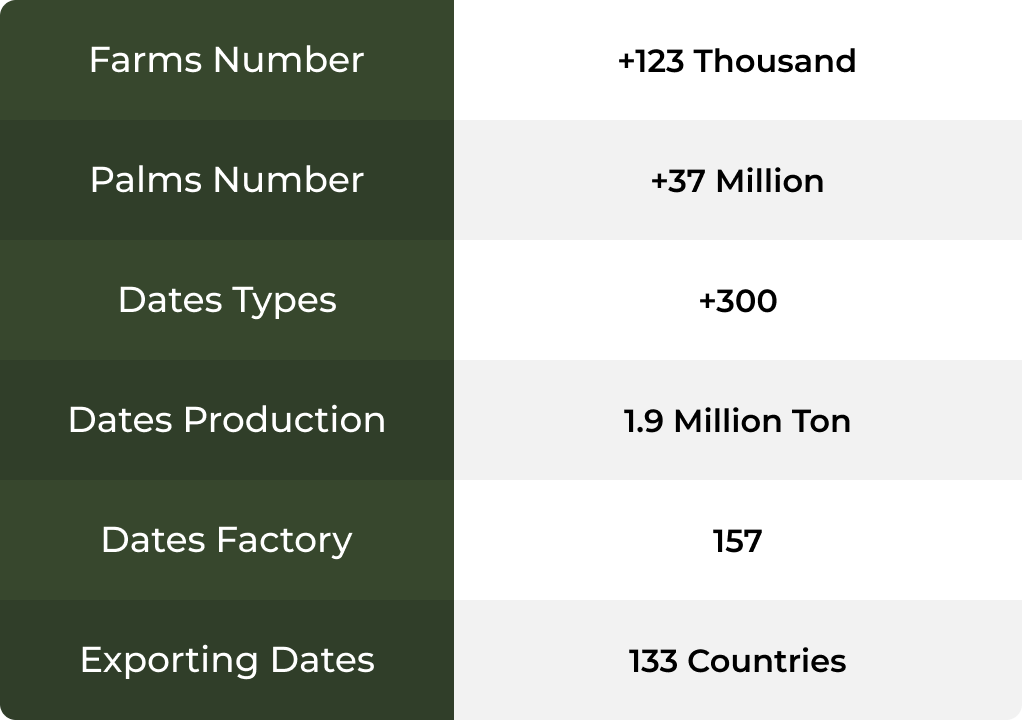Select the +37 Million value
This screenshot has height=720, width=1022.
point(737,181)
